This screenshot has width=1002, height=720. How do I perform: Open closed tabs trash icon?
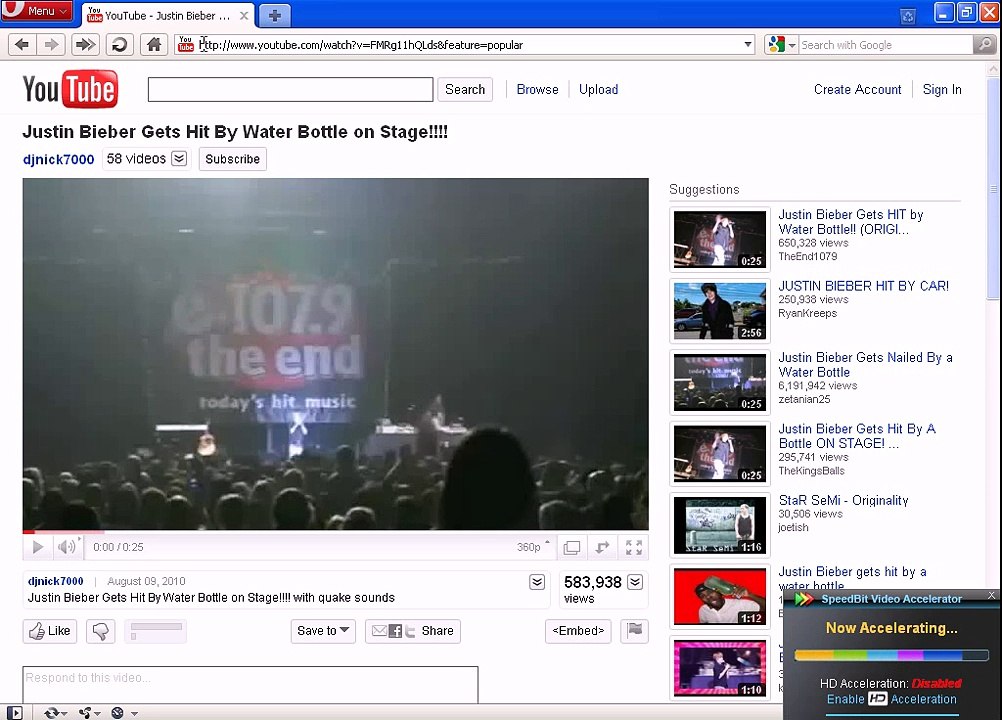(x=907, y=15)
